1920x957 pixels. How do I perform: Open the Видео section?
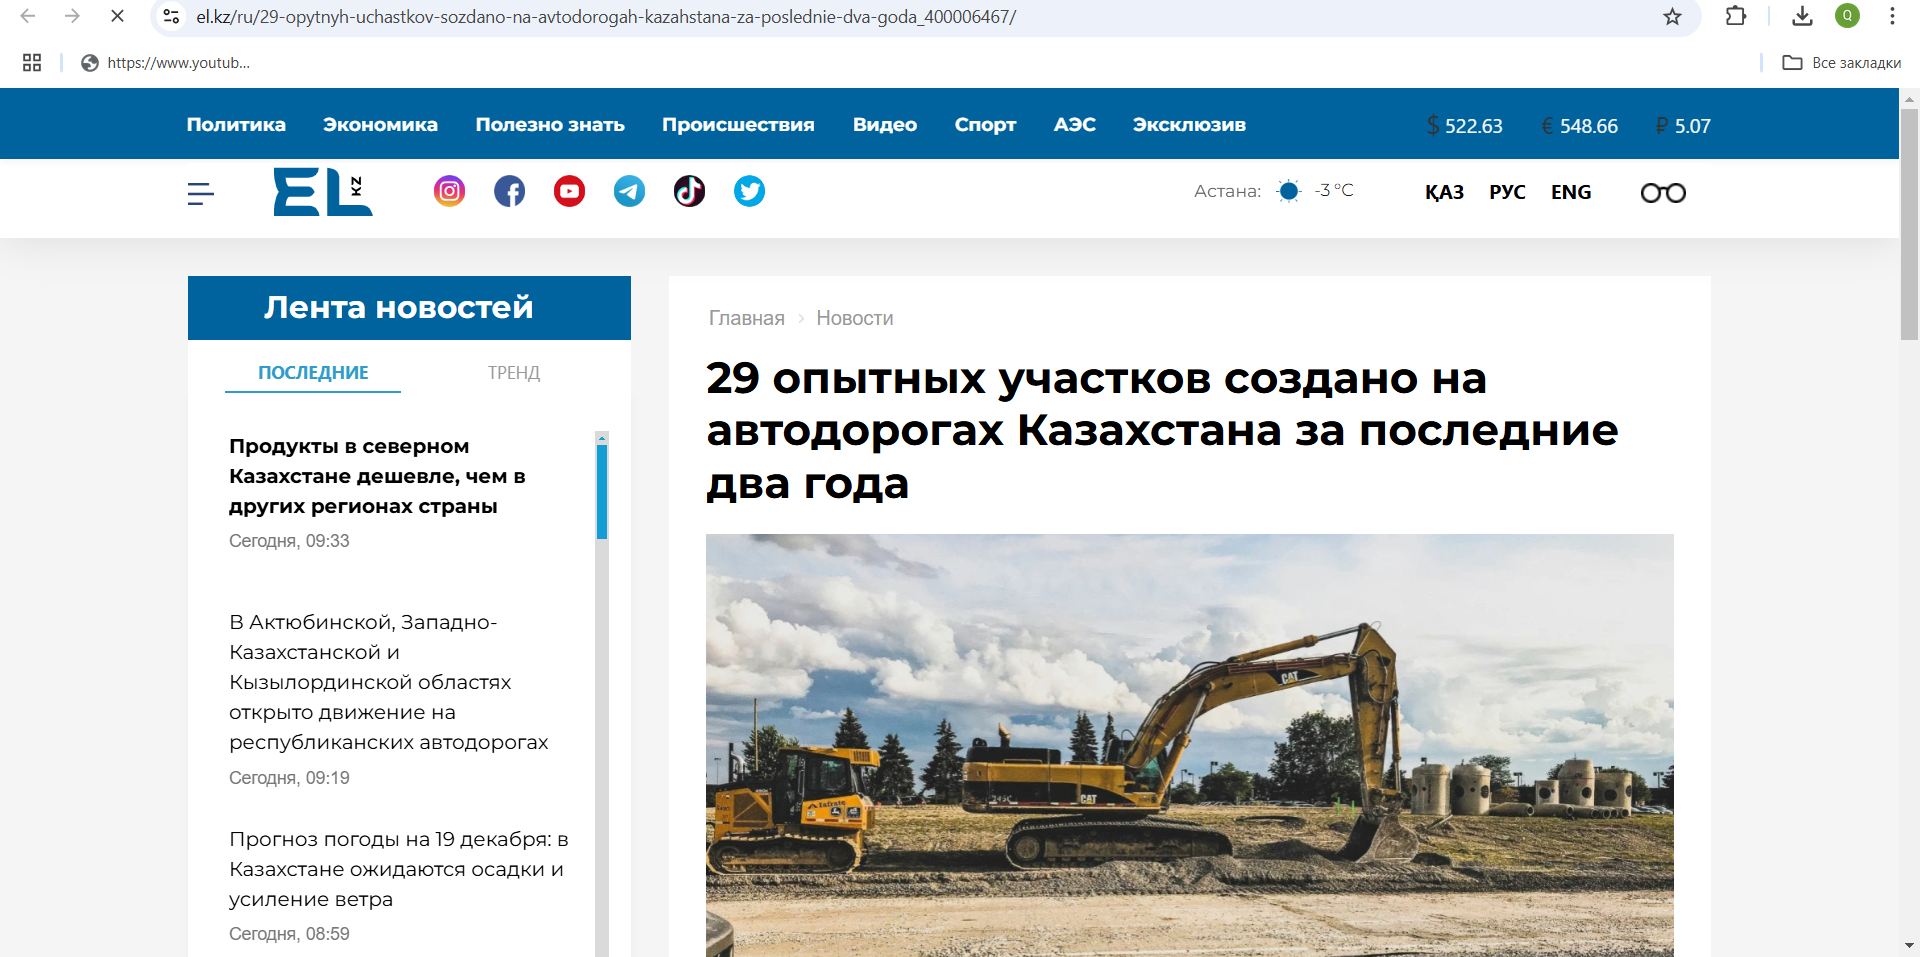885,125
